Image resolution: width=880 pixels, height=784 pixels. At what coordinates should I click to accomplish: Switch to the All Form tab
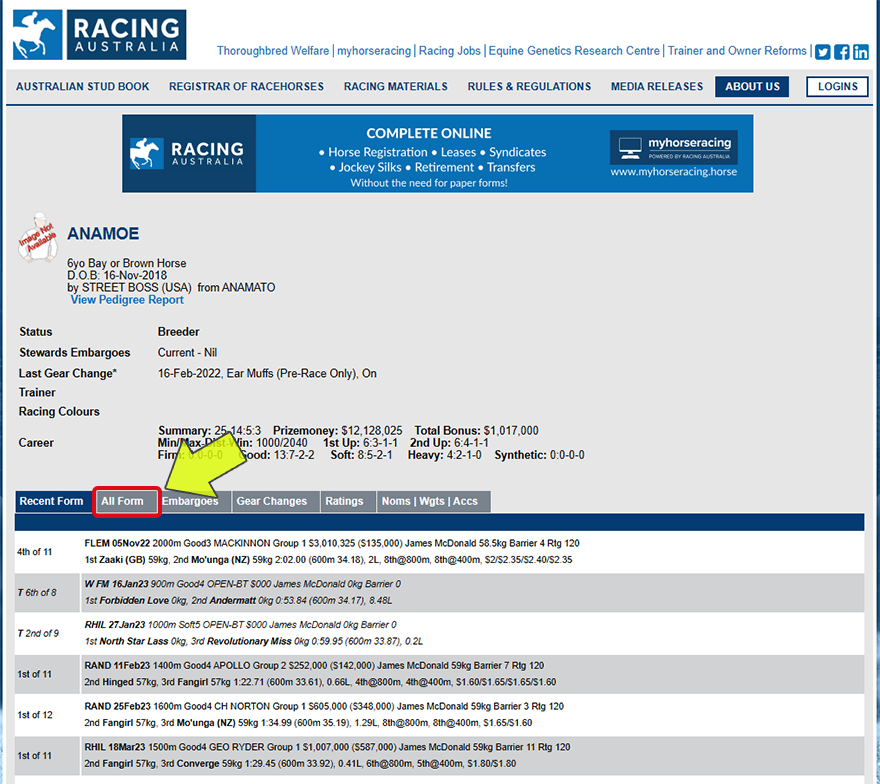click(x=123, y=501)
